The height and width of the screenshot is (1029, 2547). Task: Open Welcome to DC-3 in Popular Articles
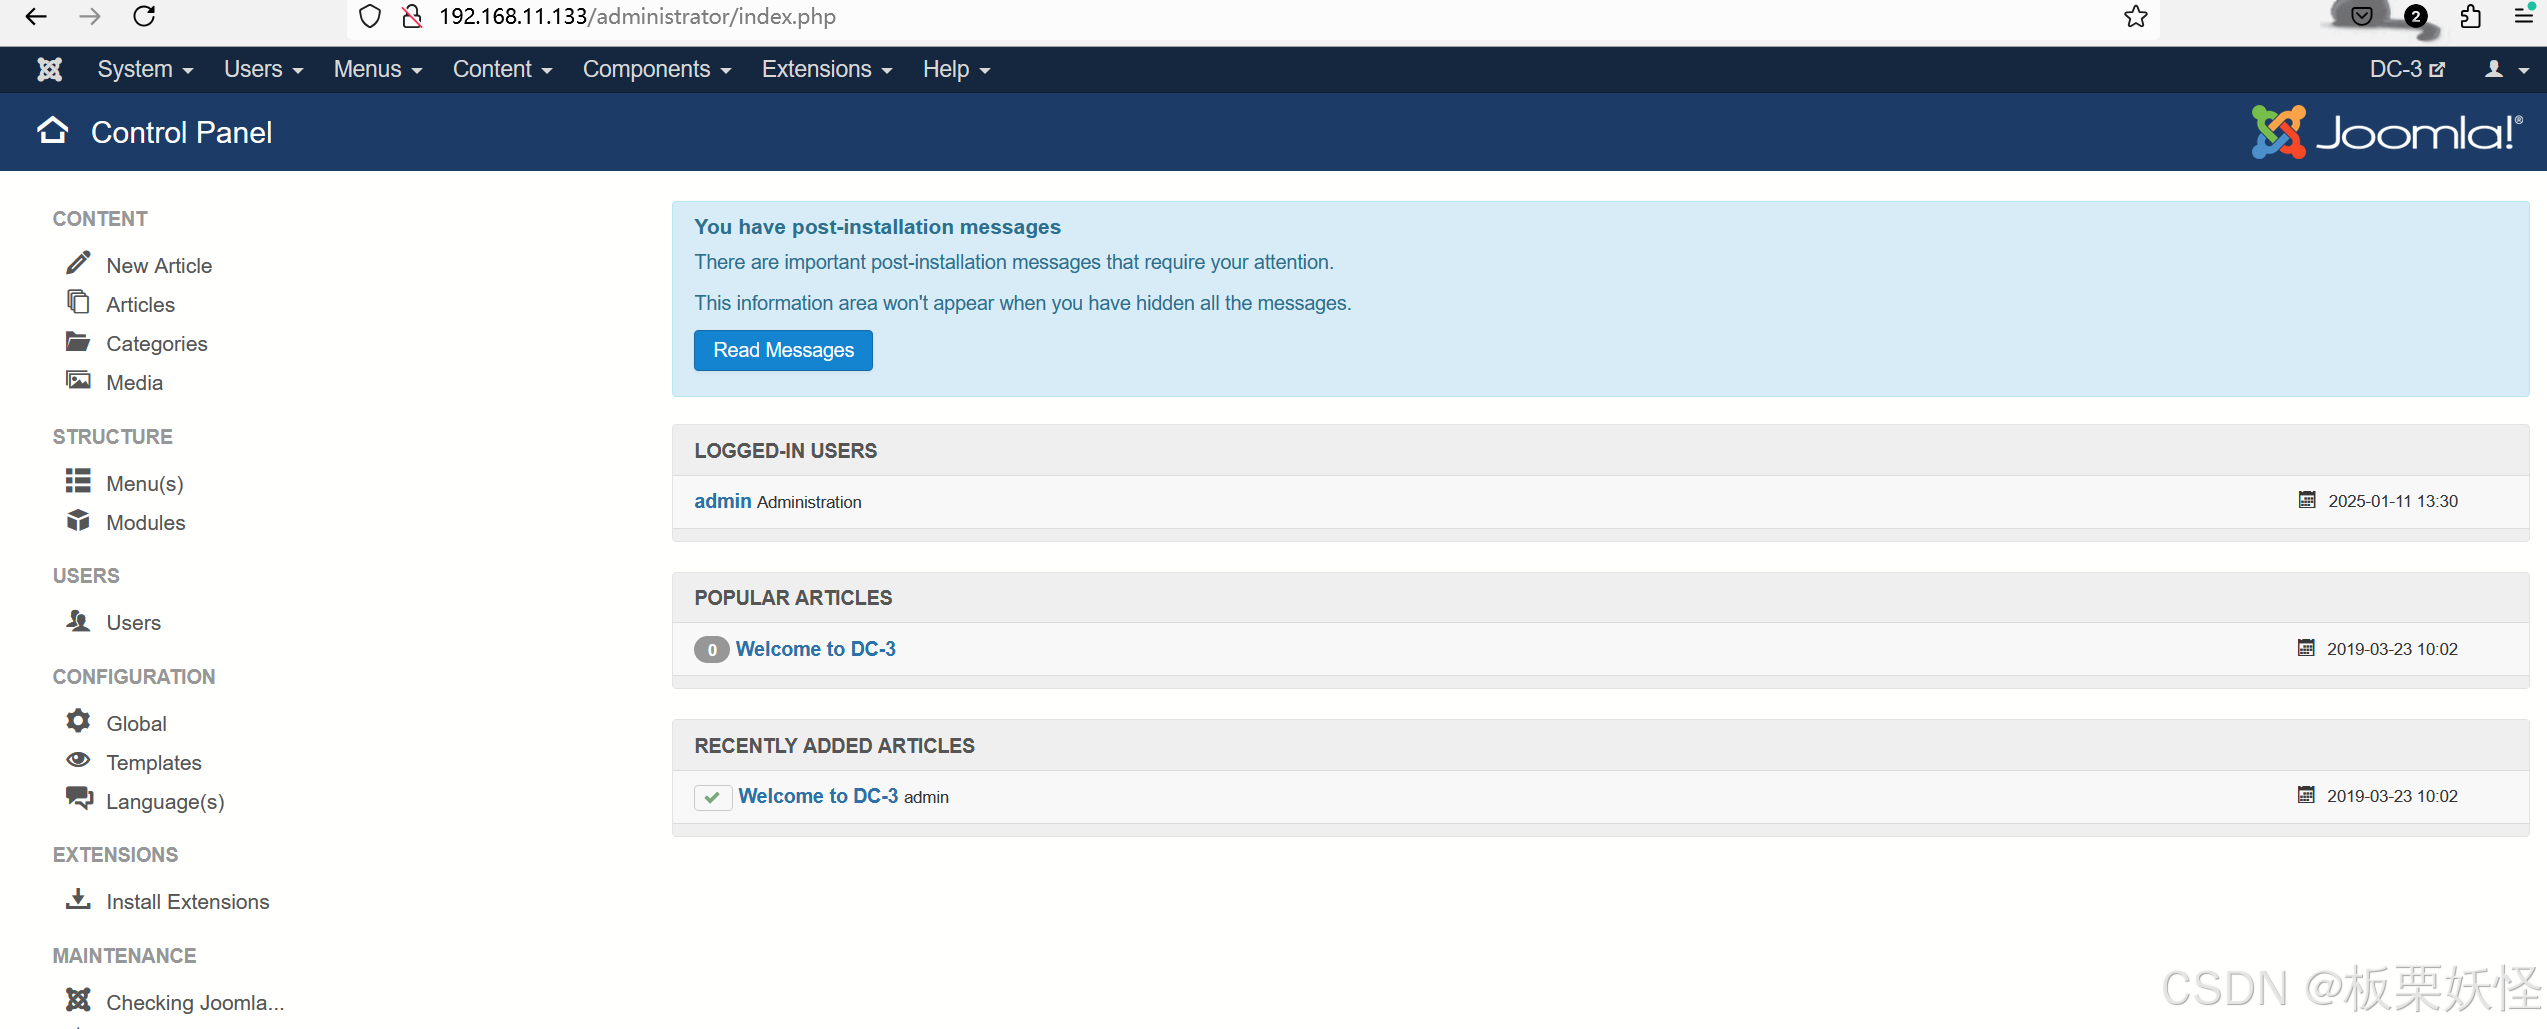[x=816, y=649]
